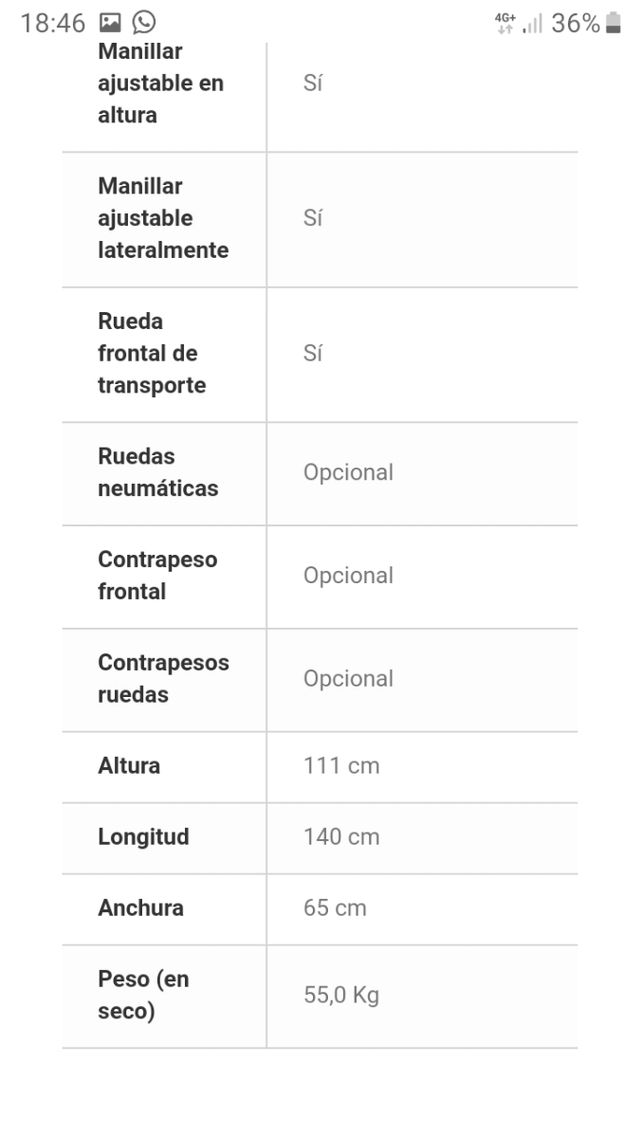
Task: Select Opcional value for Contrapesos ruedas
Action: click(x=348, y=678)
